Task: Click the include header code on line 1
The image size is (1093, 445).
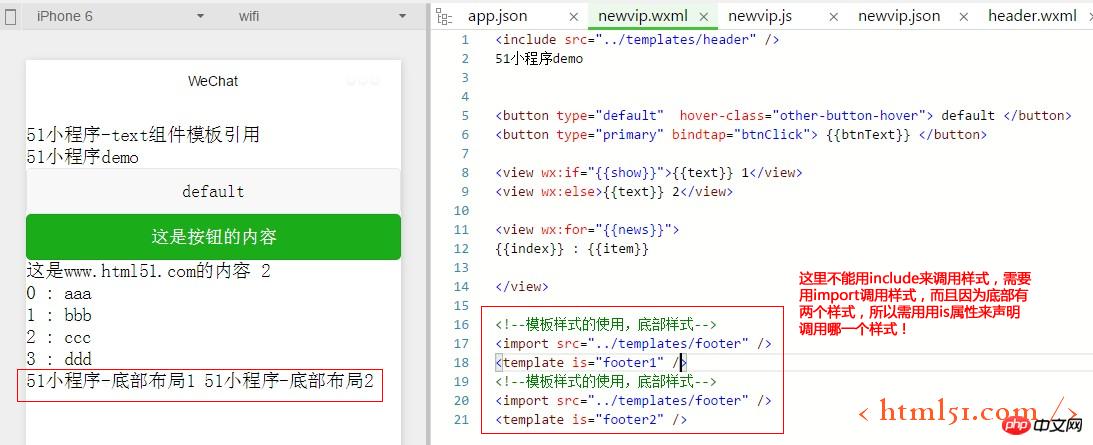Action: (637, 39)
